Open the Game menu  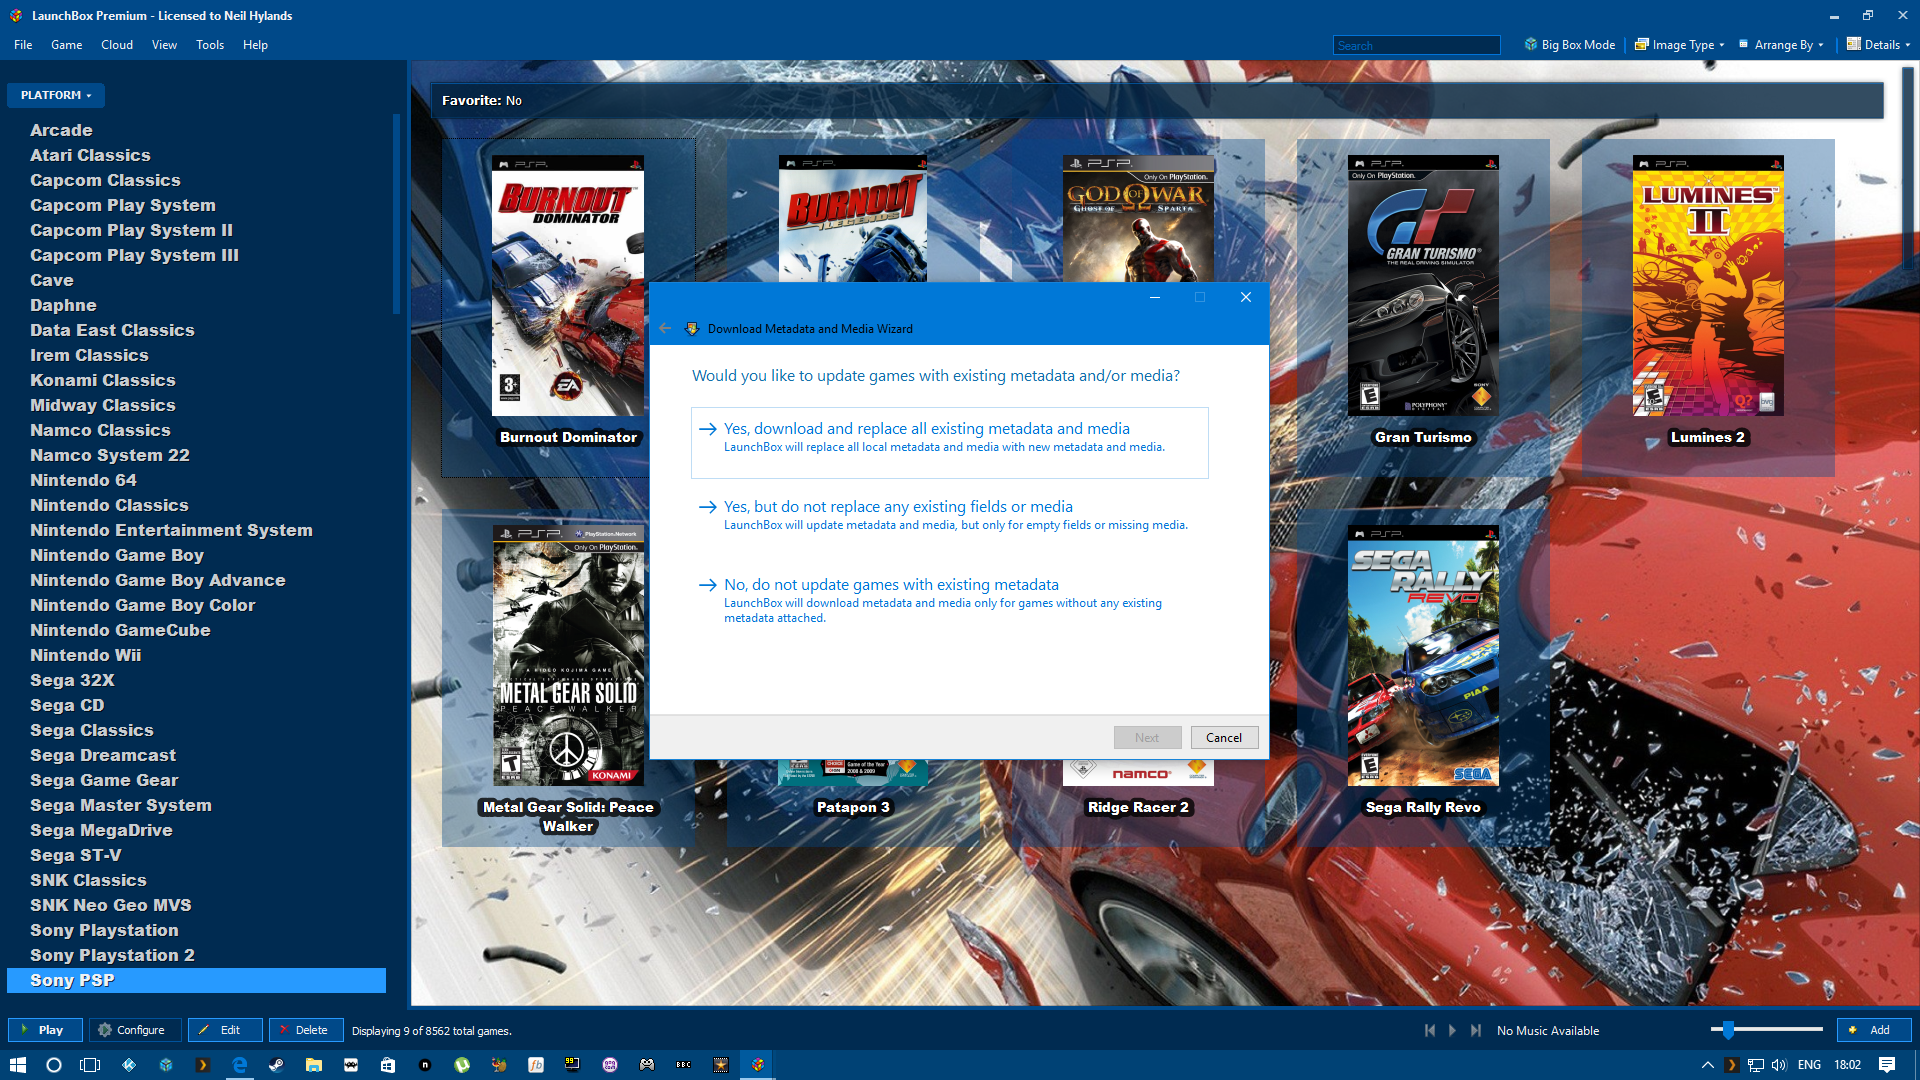point(66,45)
